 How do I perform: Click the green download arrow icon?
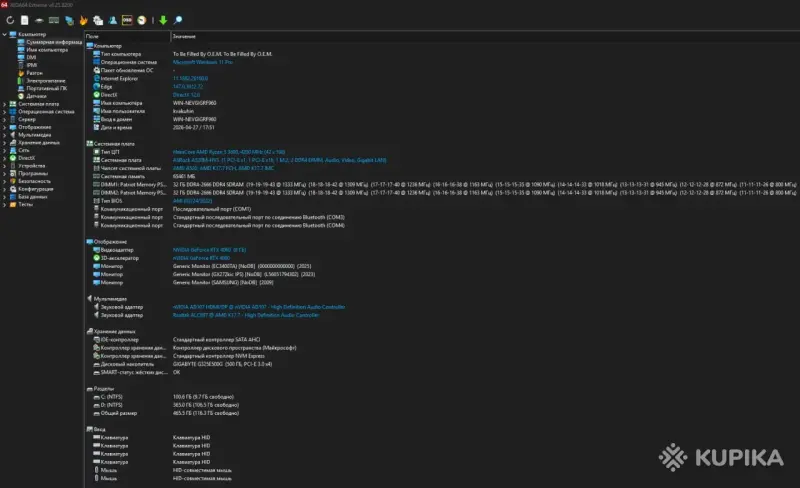tap(163, 20)
